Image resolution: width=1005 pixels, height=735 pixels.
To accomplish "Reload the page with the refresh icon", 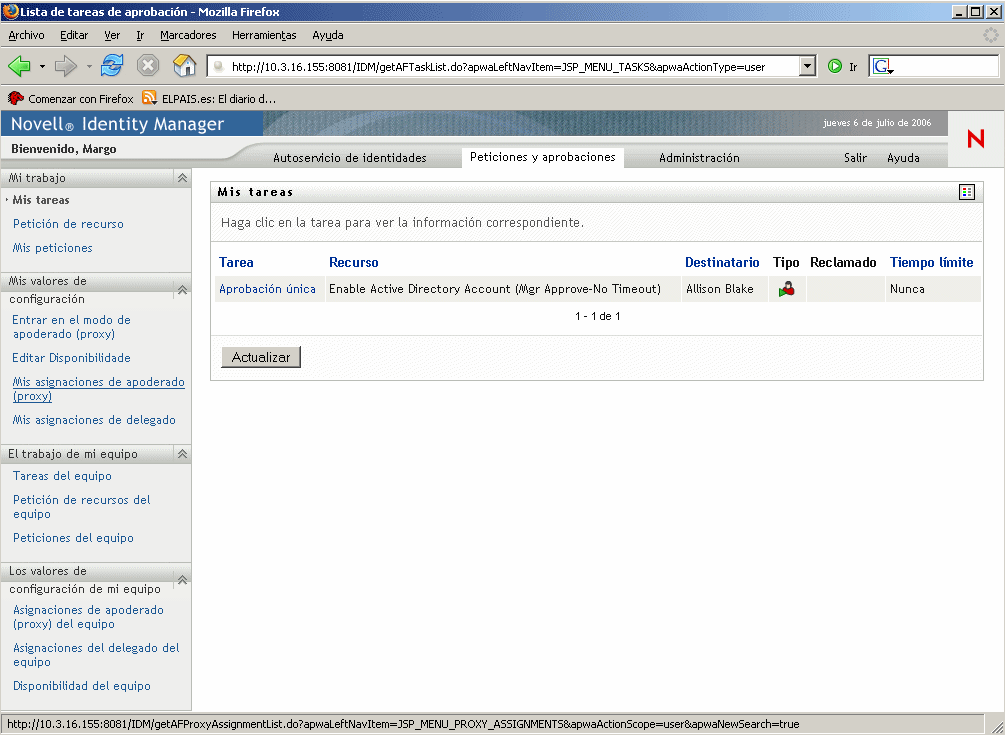I will [x=112, y=66].
